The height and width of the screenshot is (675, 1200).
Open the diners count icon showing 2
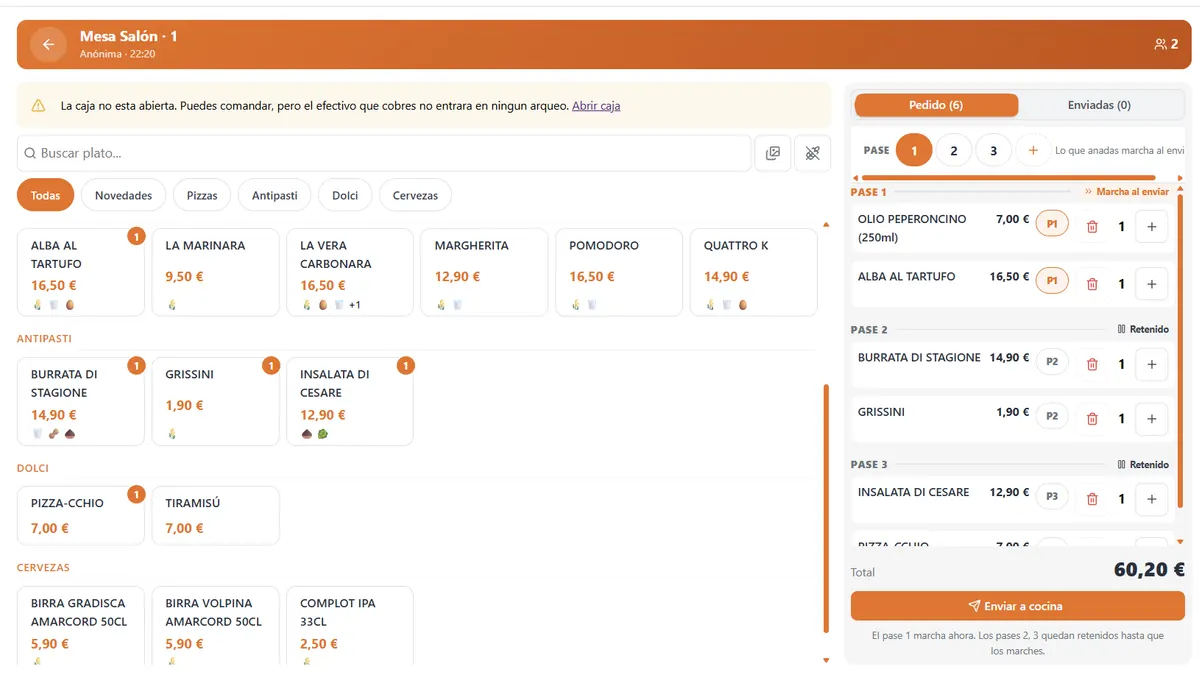pos(1166,44)
